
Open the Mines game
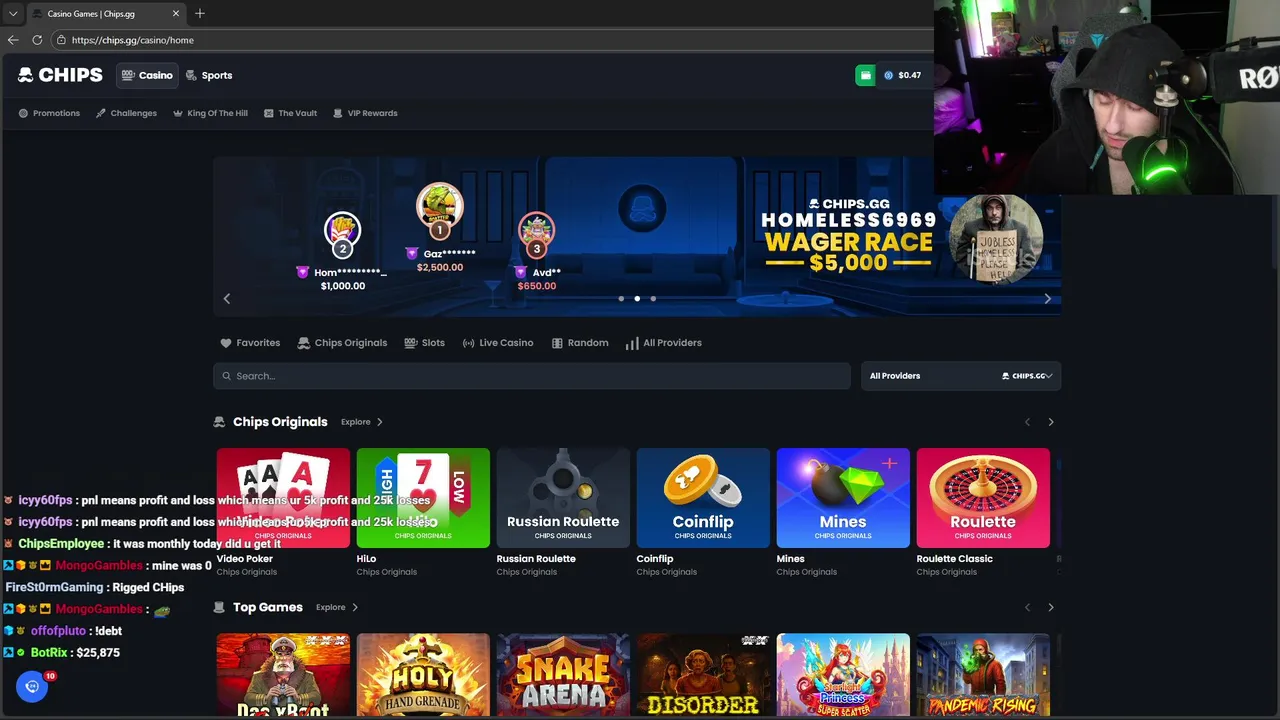tap(843, 498)
